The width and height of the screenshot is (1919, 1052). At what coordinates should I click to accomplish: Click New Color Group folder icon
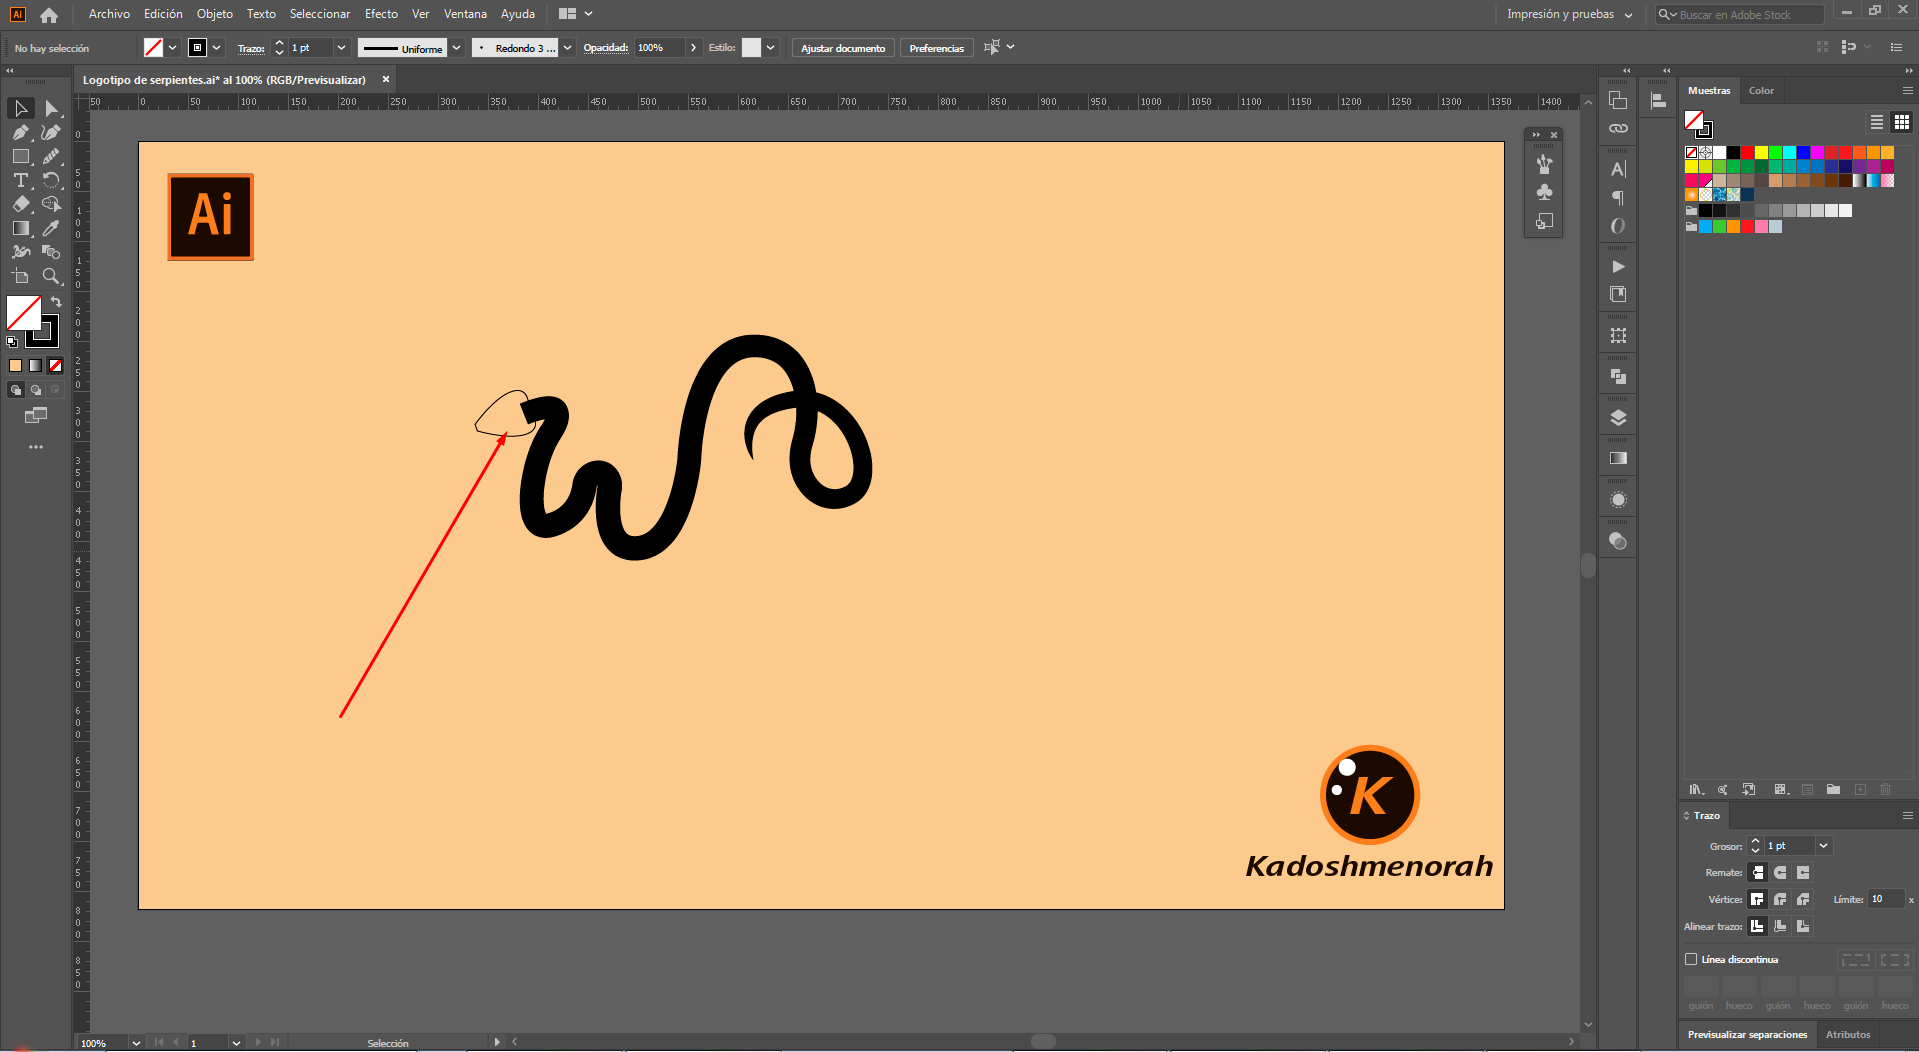(x=1833, y=789)
